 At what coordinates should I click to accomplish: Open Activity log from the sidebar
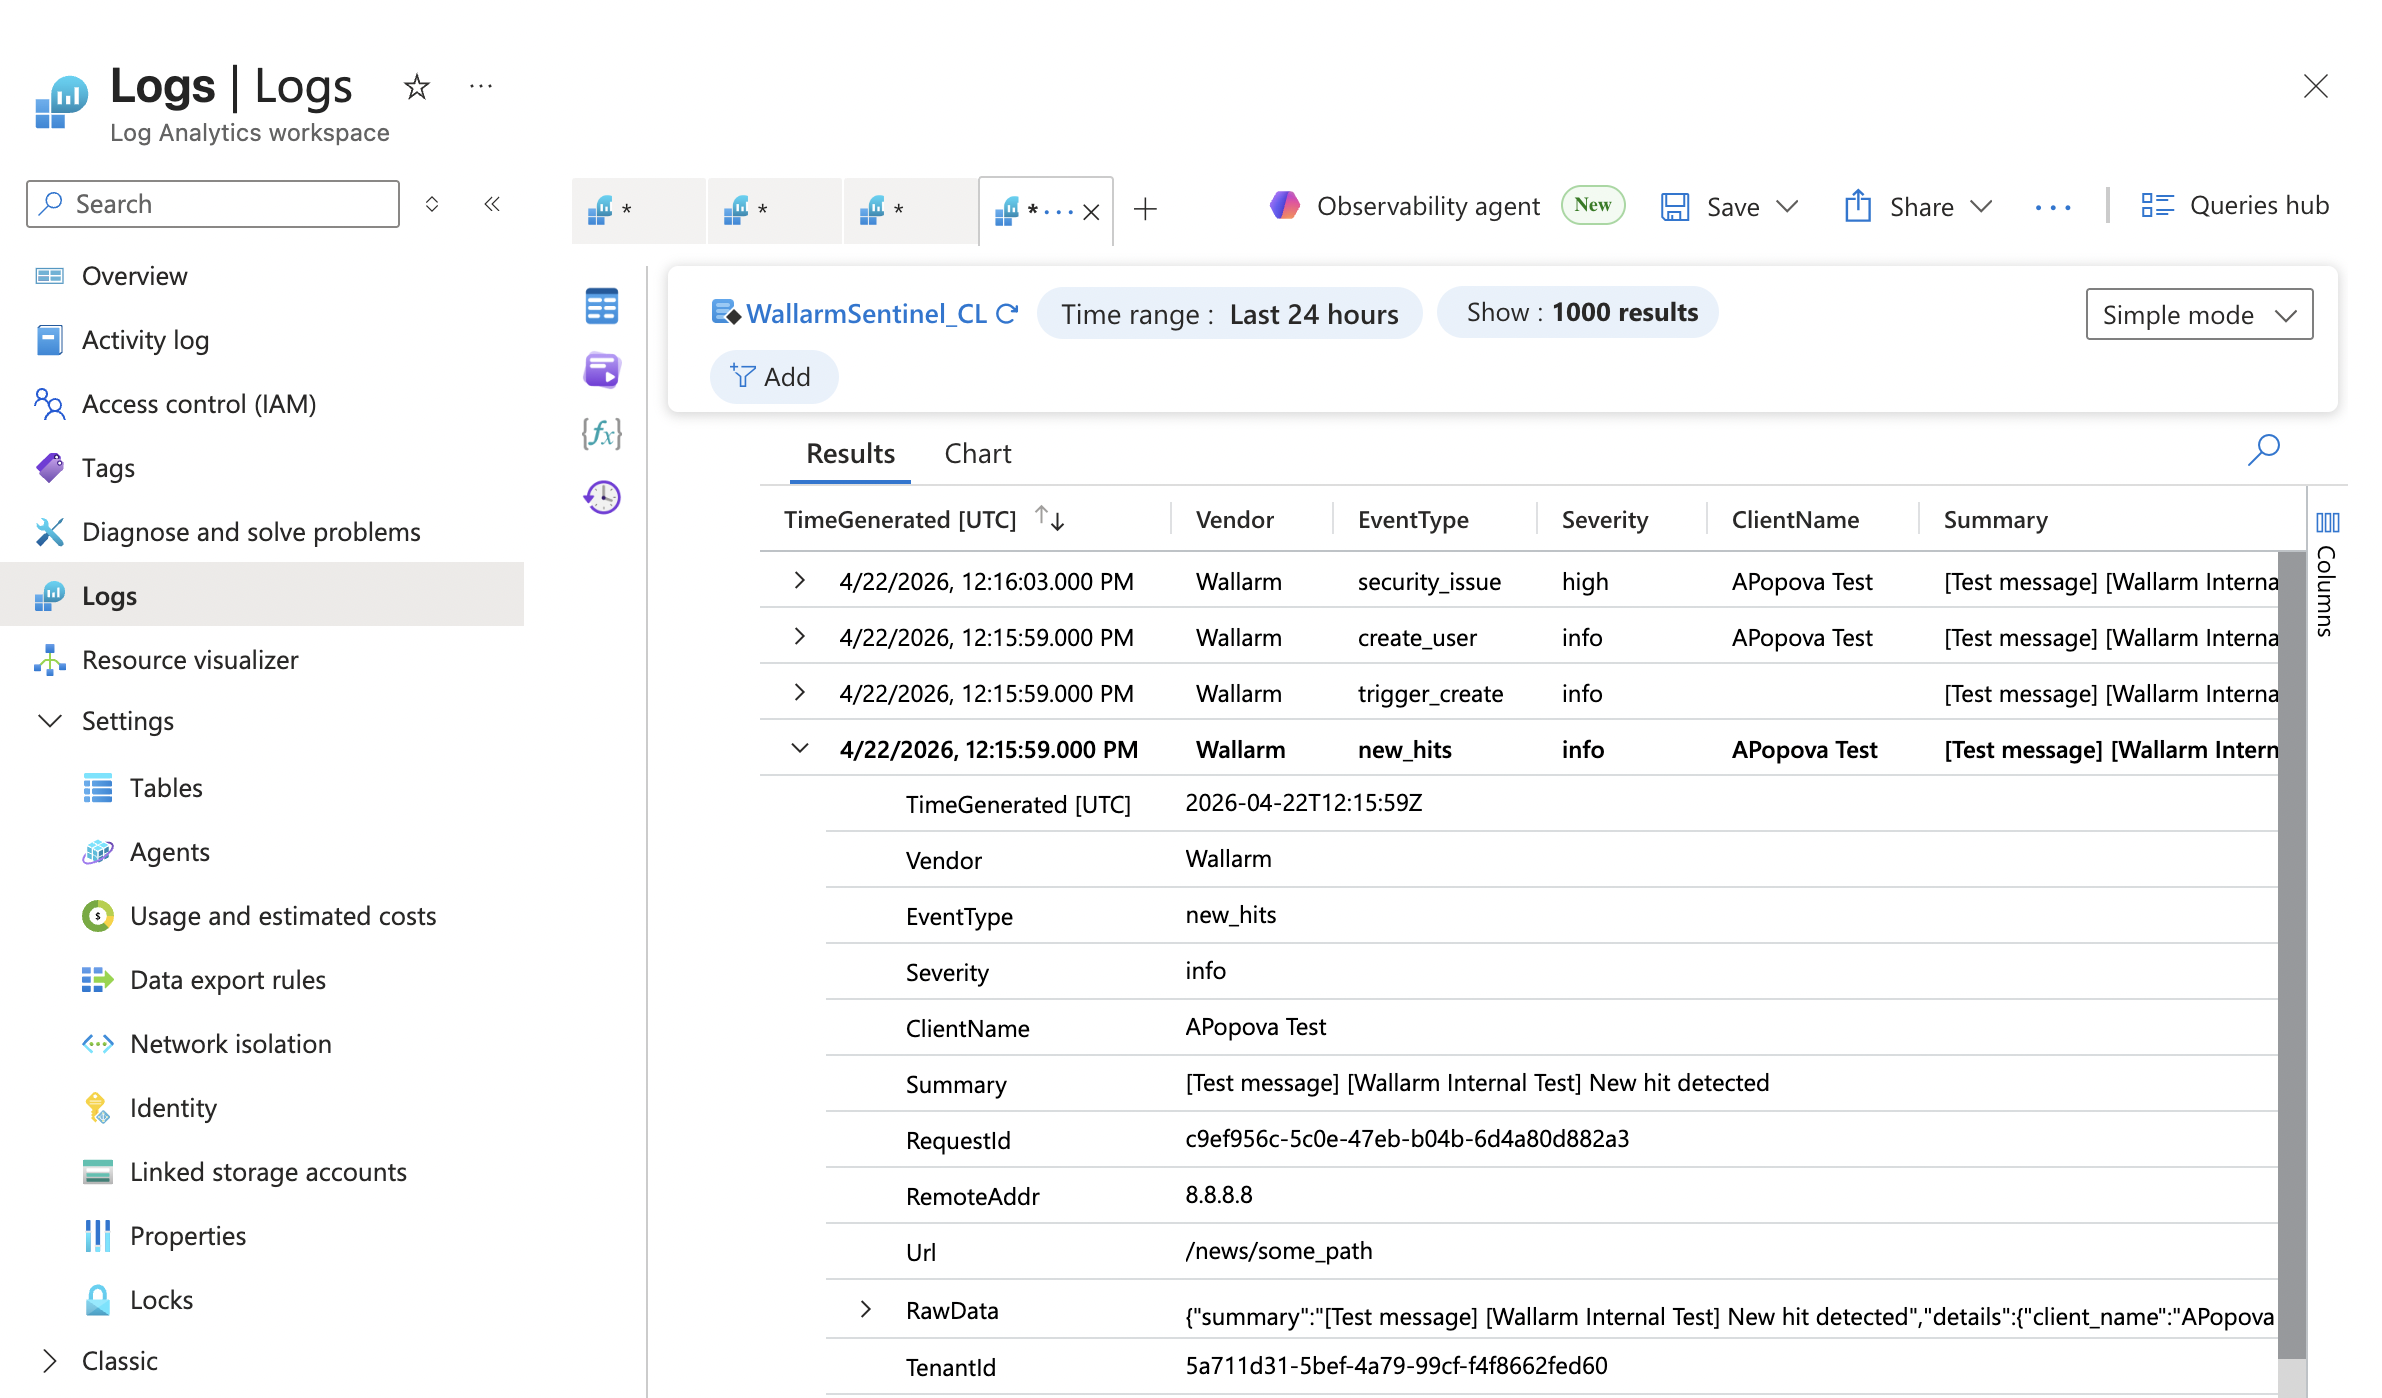pos(146,340)
